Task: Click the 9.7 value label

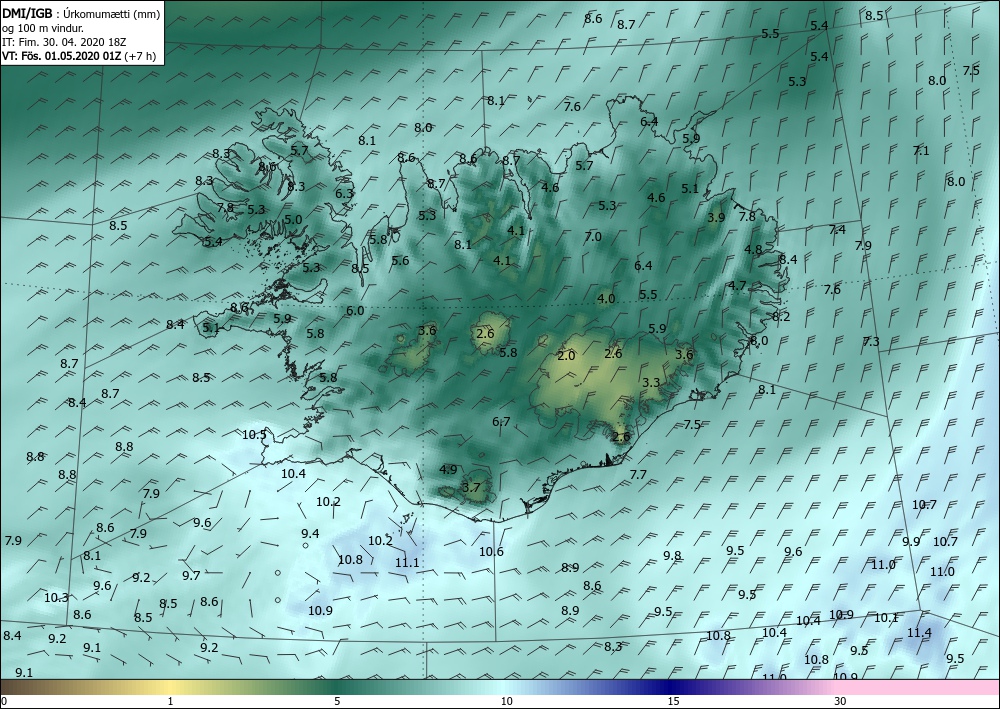Action: [x=191, y=576]
